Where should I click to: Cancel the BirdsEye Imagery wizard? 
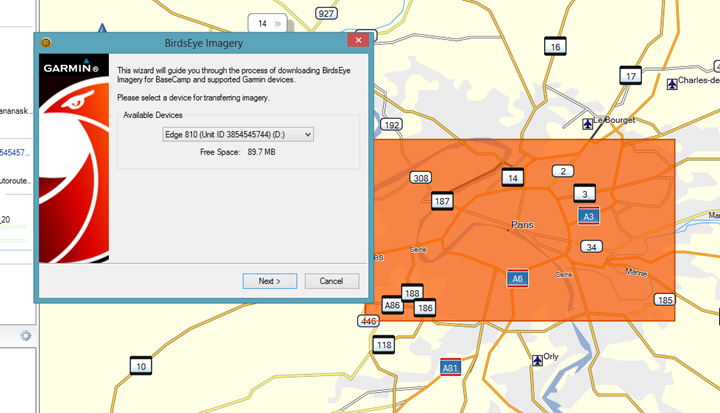(332, 281)
